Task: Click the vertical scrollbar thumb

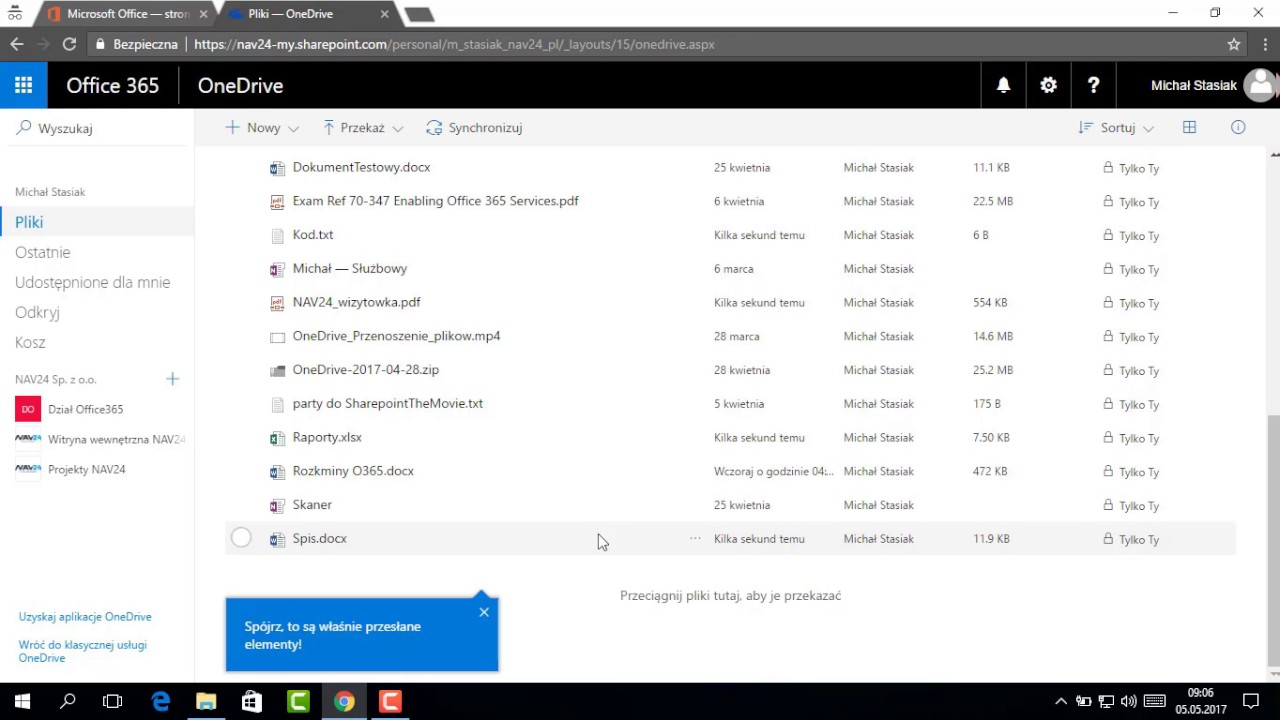Action: (1273, 540)
